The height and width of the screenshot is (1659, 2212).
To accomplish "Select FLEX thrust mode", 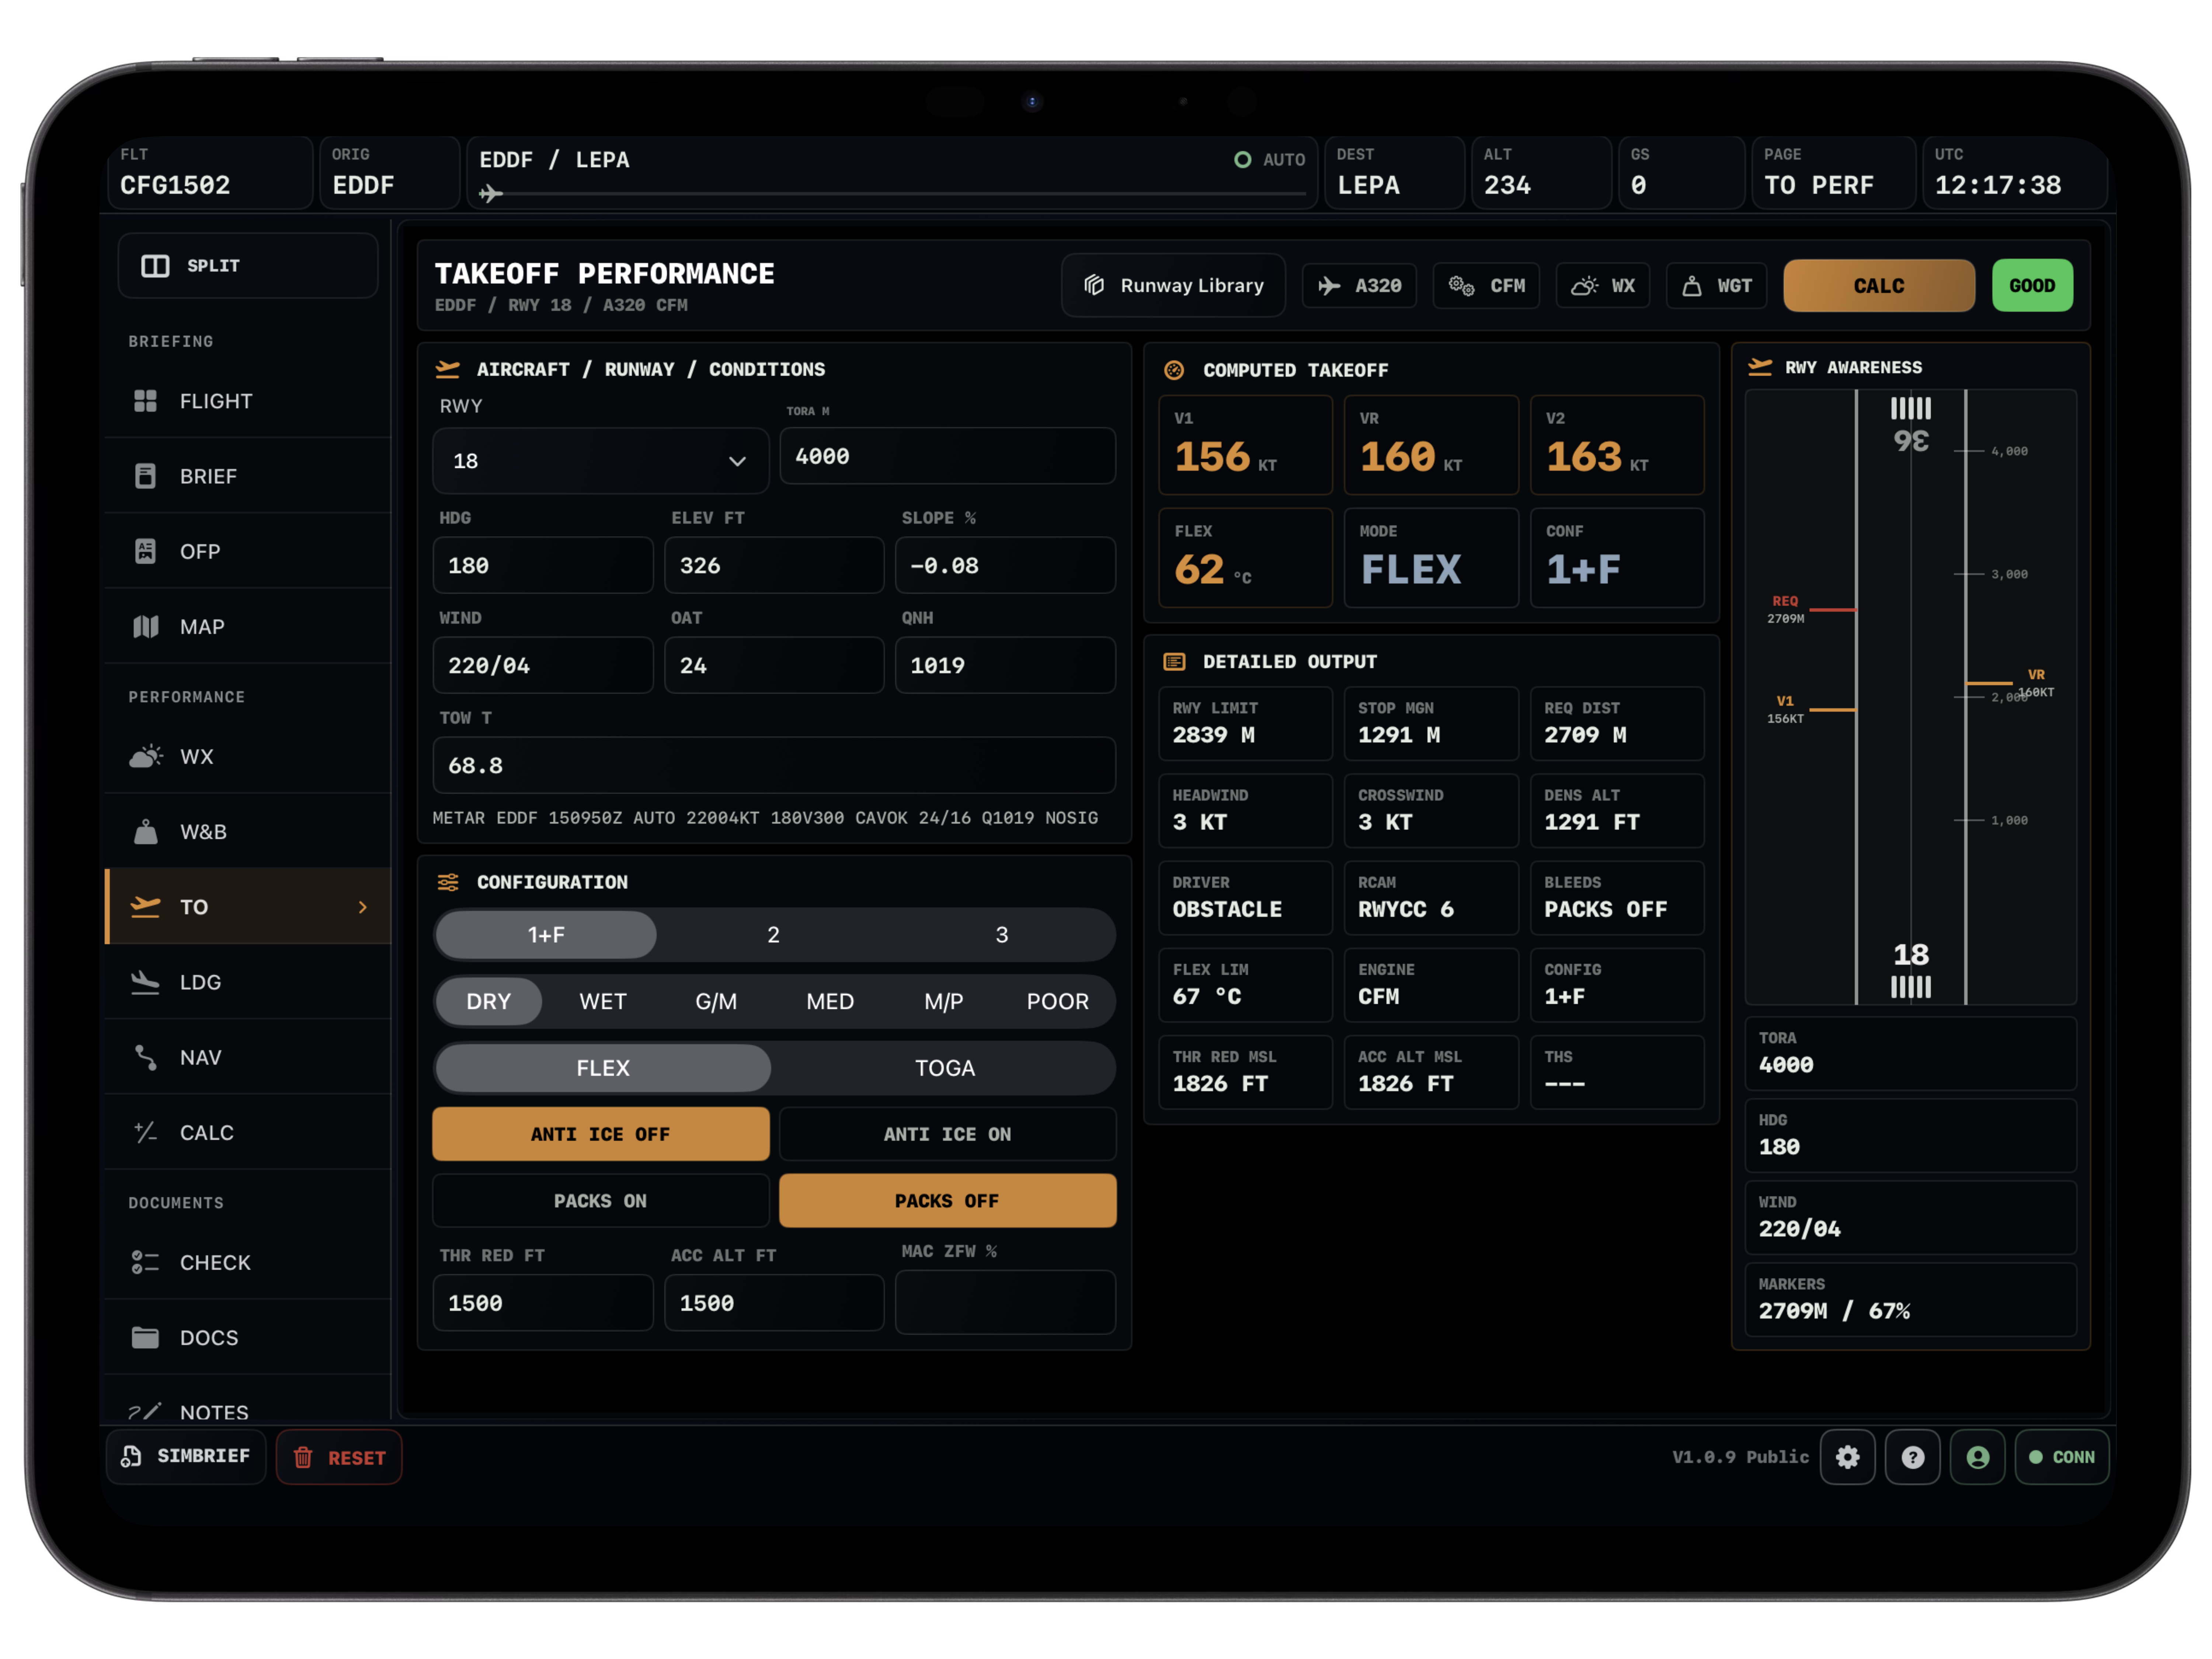I will click(x=603, y=1068).
